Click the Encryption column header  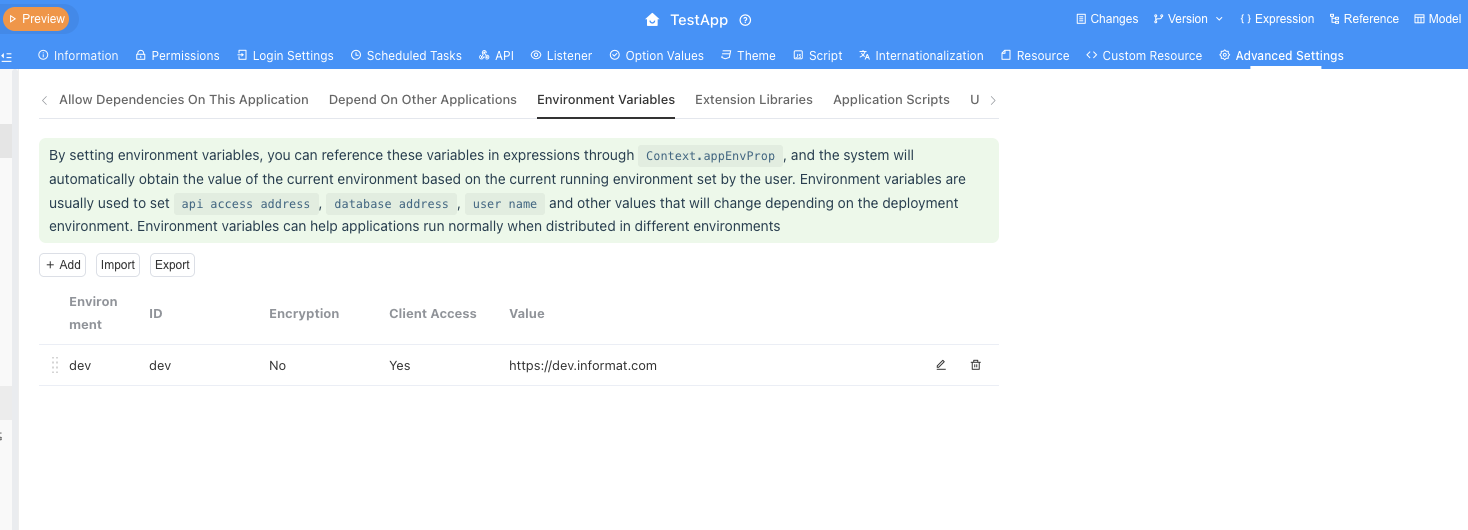pyautogui.click(x=304, y=314)
